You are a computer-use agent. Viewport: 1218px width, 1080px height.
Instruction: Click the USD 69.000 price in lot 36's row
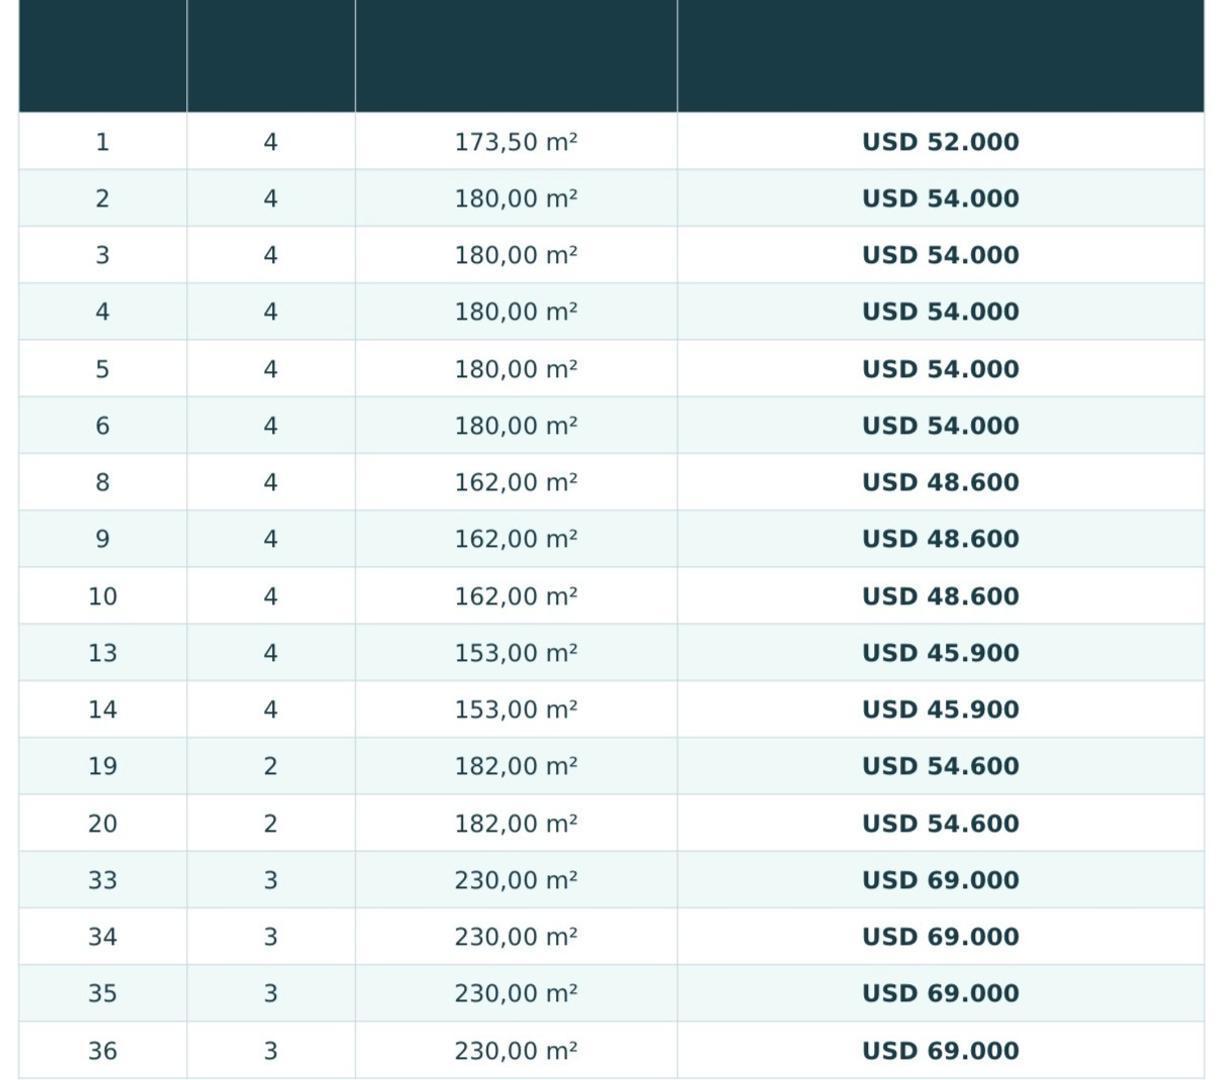click(x=940, y=1051)
